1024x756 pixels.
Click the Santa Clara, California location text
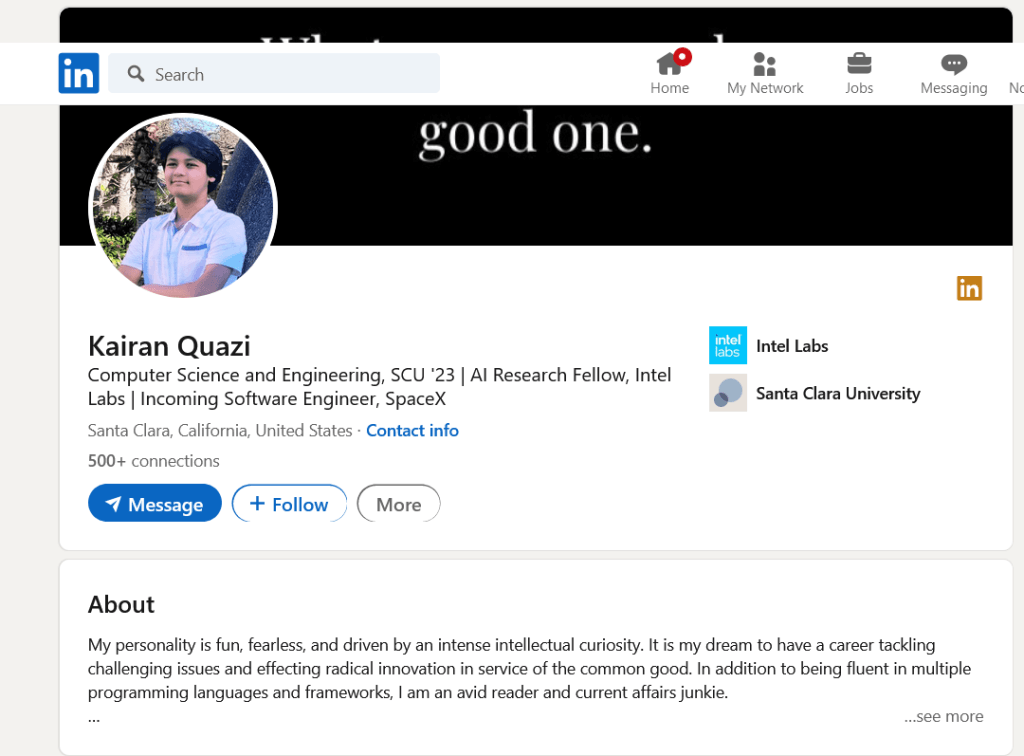220,431
